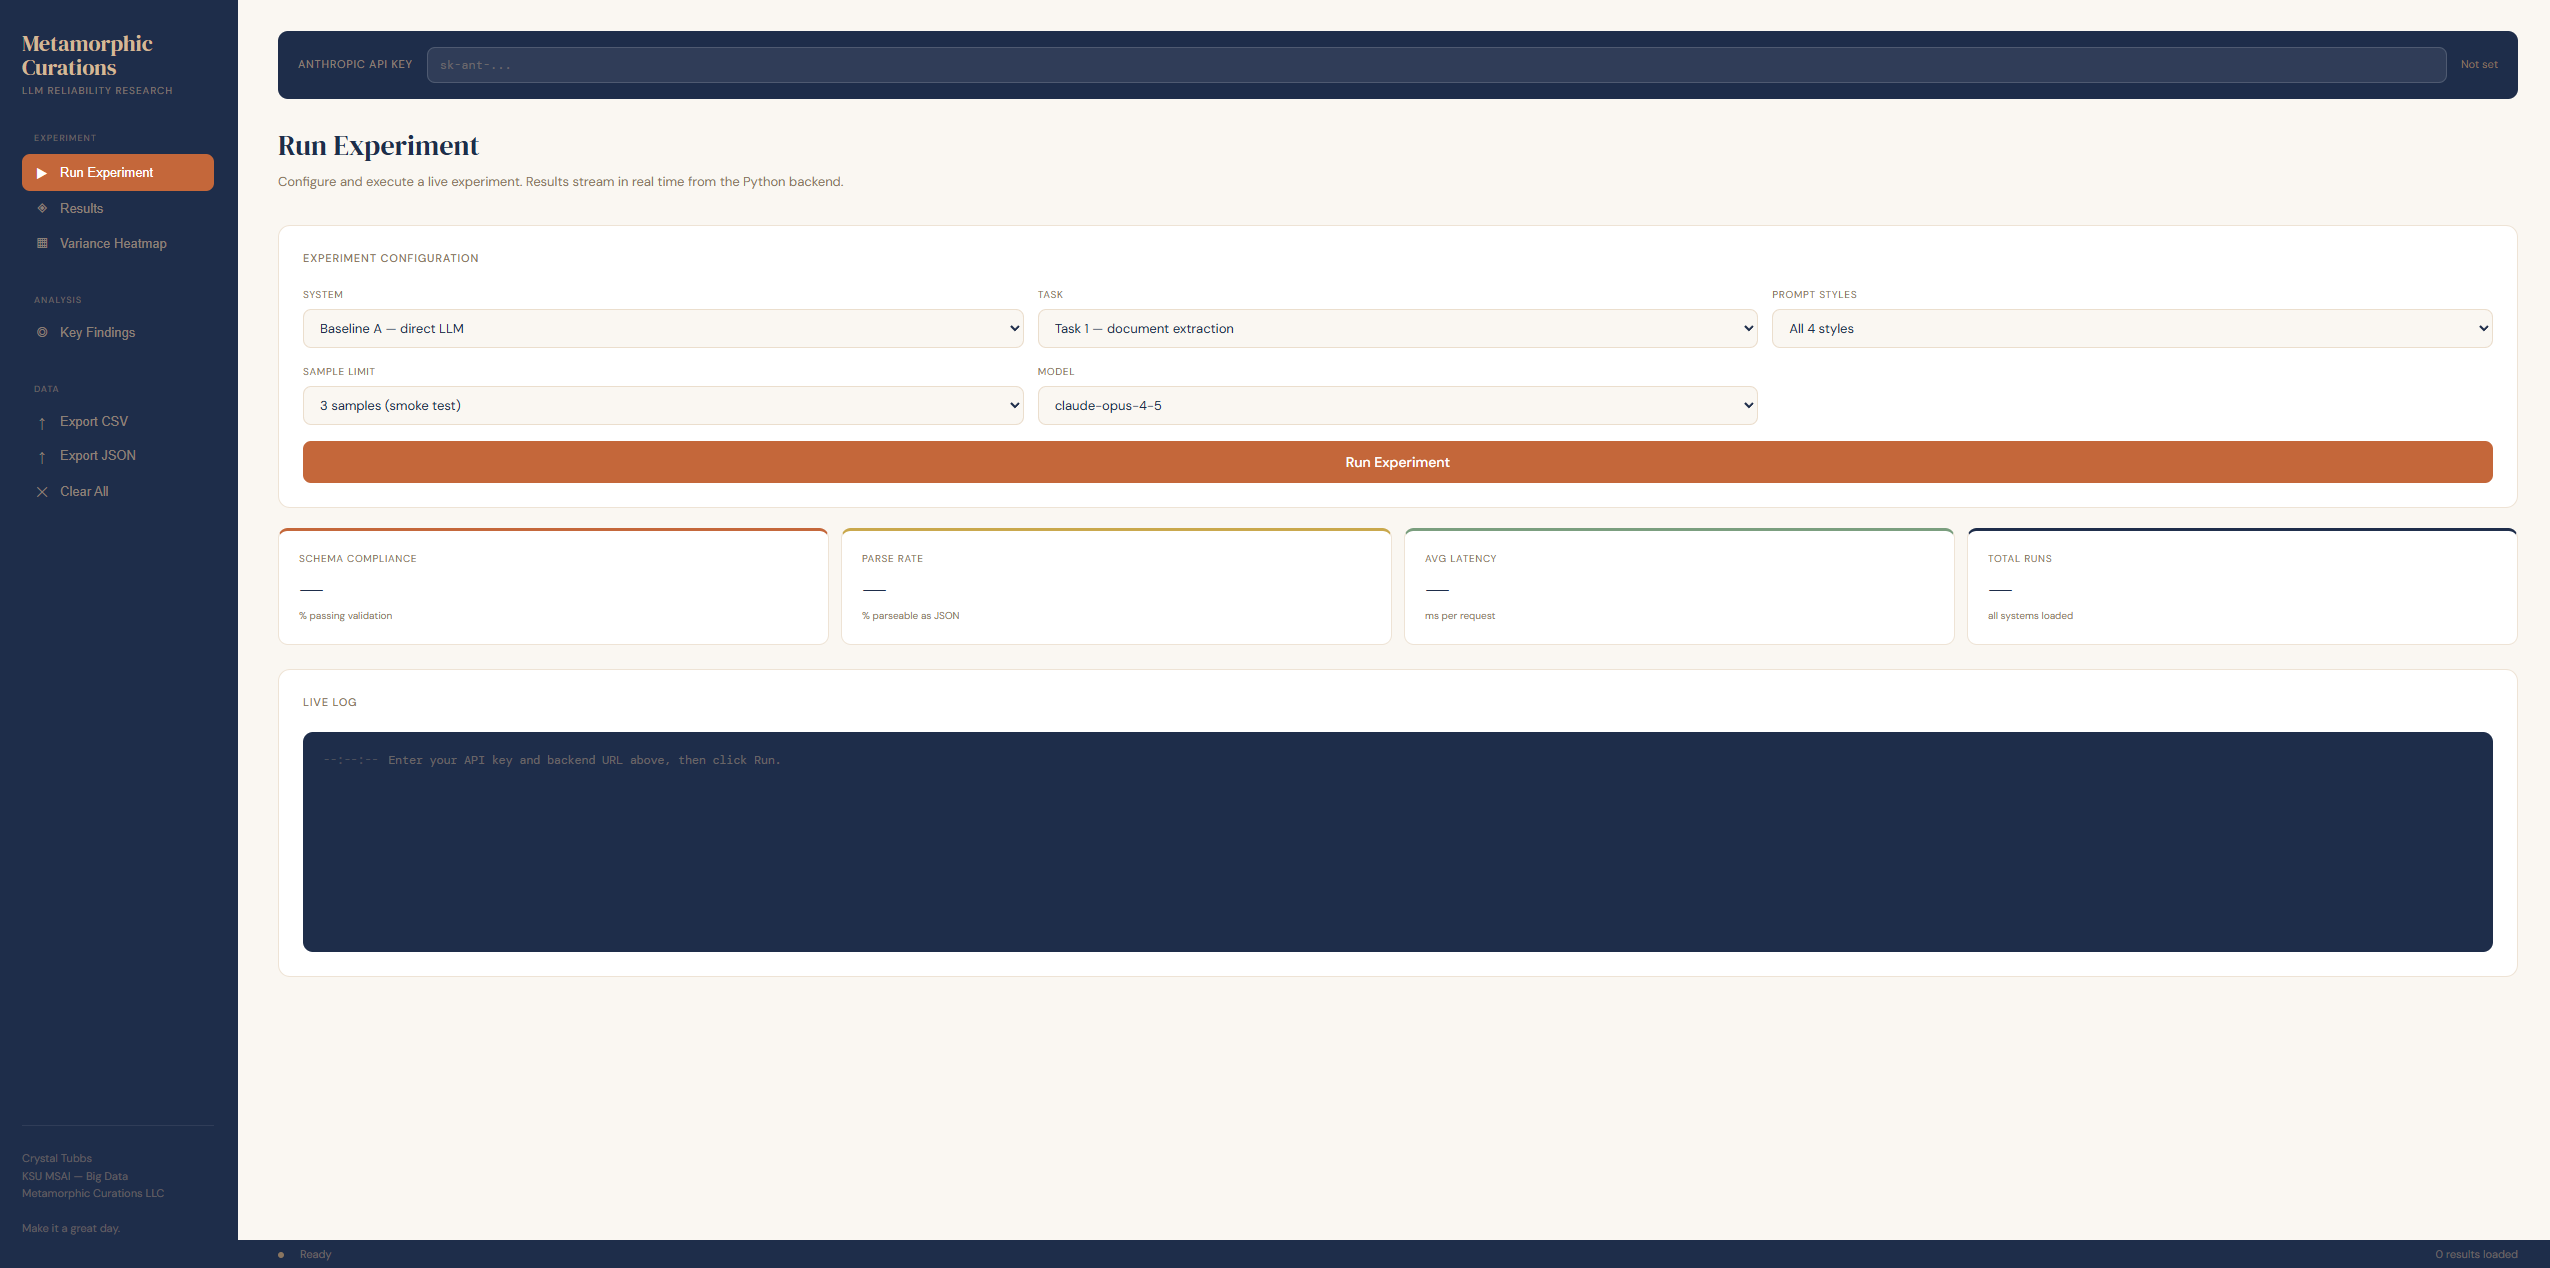This screenshot has height=1268, width=2550.
Task: Open the System dropdown showing Baseline A
Action: (663, 328)
